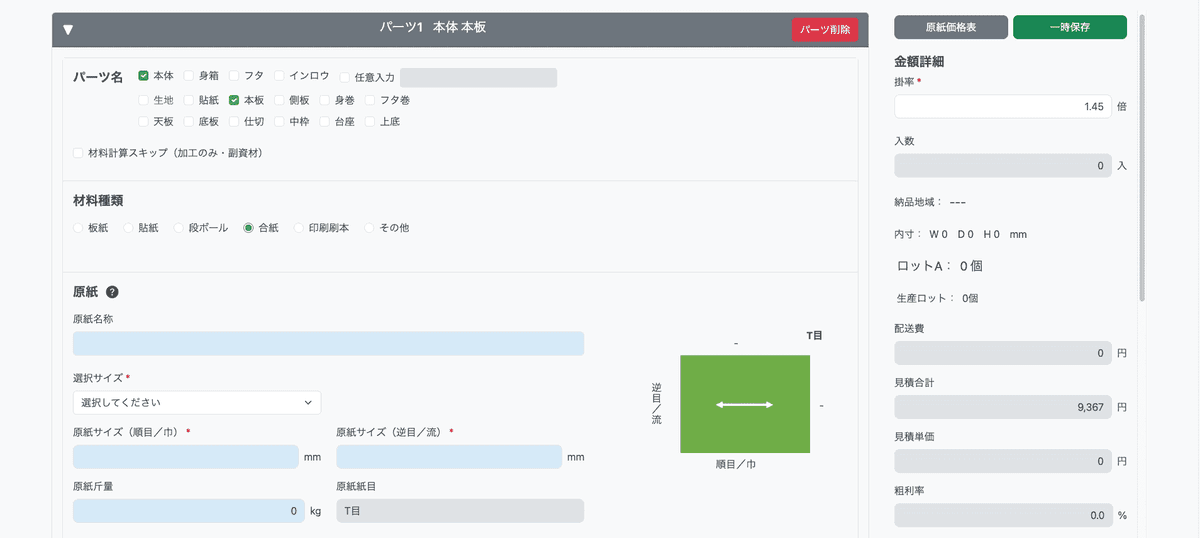Enable 材料計算スキップ checkbox
The image size is (1200, 538).
pos(78,153)
